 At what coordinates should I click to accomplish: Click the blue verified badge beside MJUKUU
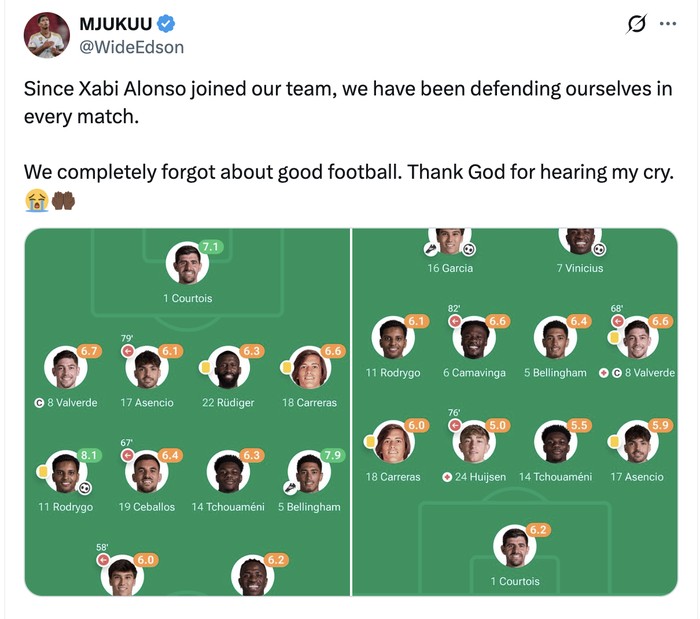[169, 23]
